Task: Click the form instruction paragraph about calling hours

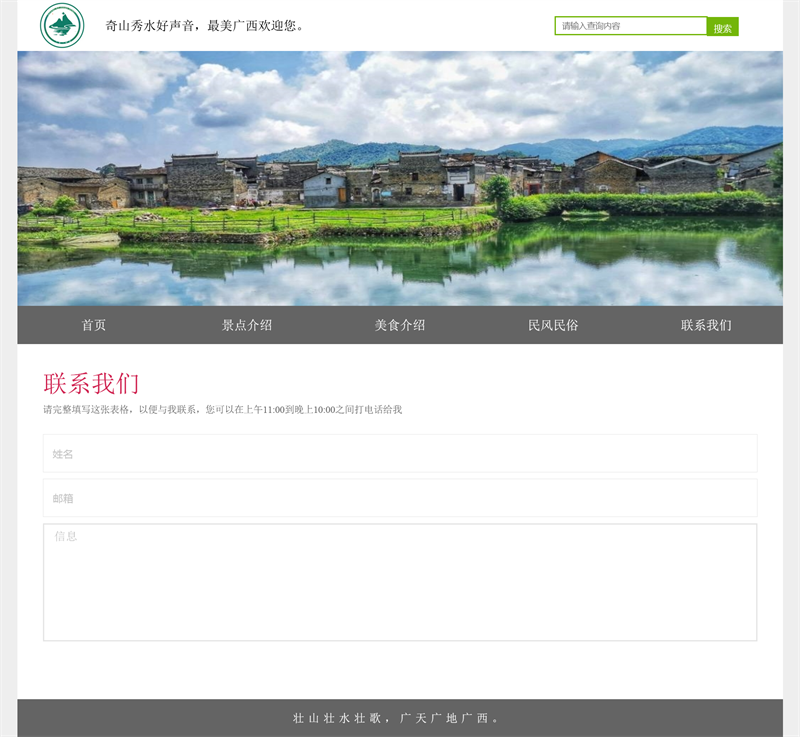Action: tap(222, 410)
